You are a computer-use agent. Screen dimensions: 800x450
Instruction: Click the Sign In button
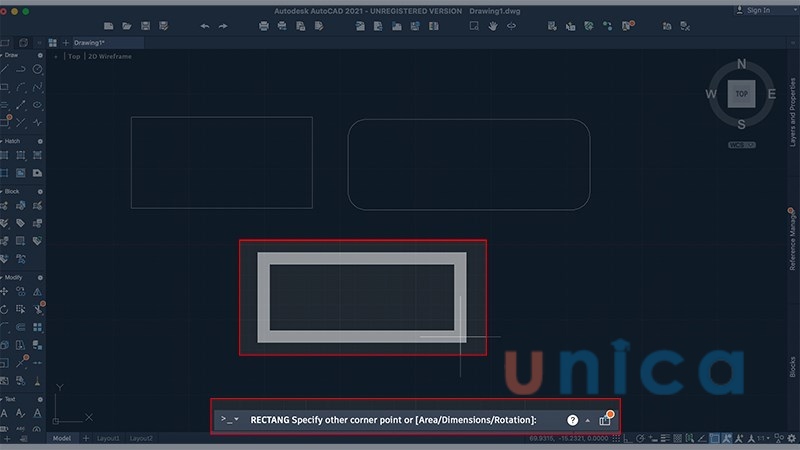click(758, 10)
